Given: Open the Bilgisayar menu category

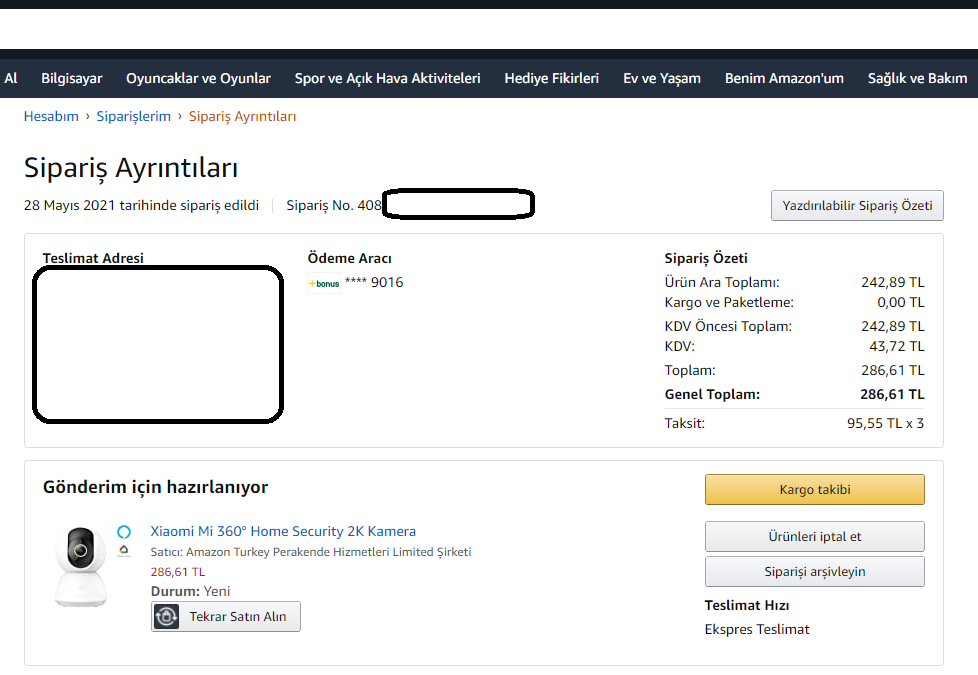Looking at the screenshot, I should click(72, 78).
